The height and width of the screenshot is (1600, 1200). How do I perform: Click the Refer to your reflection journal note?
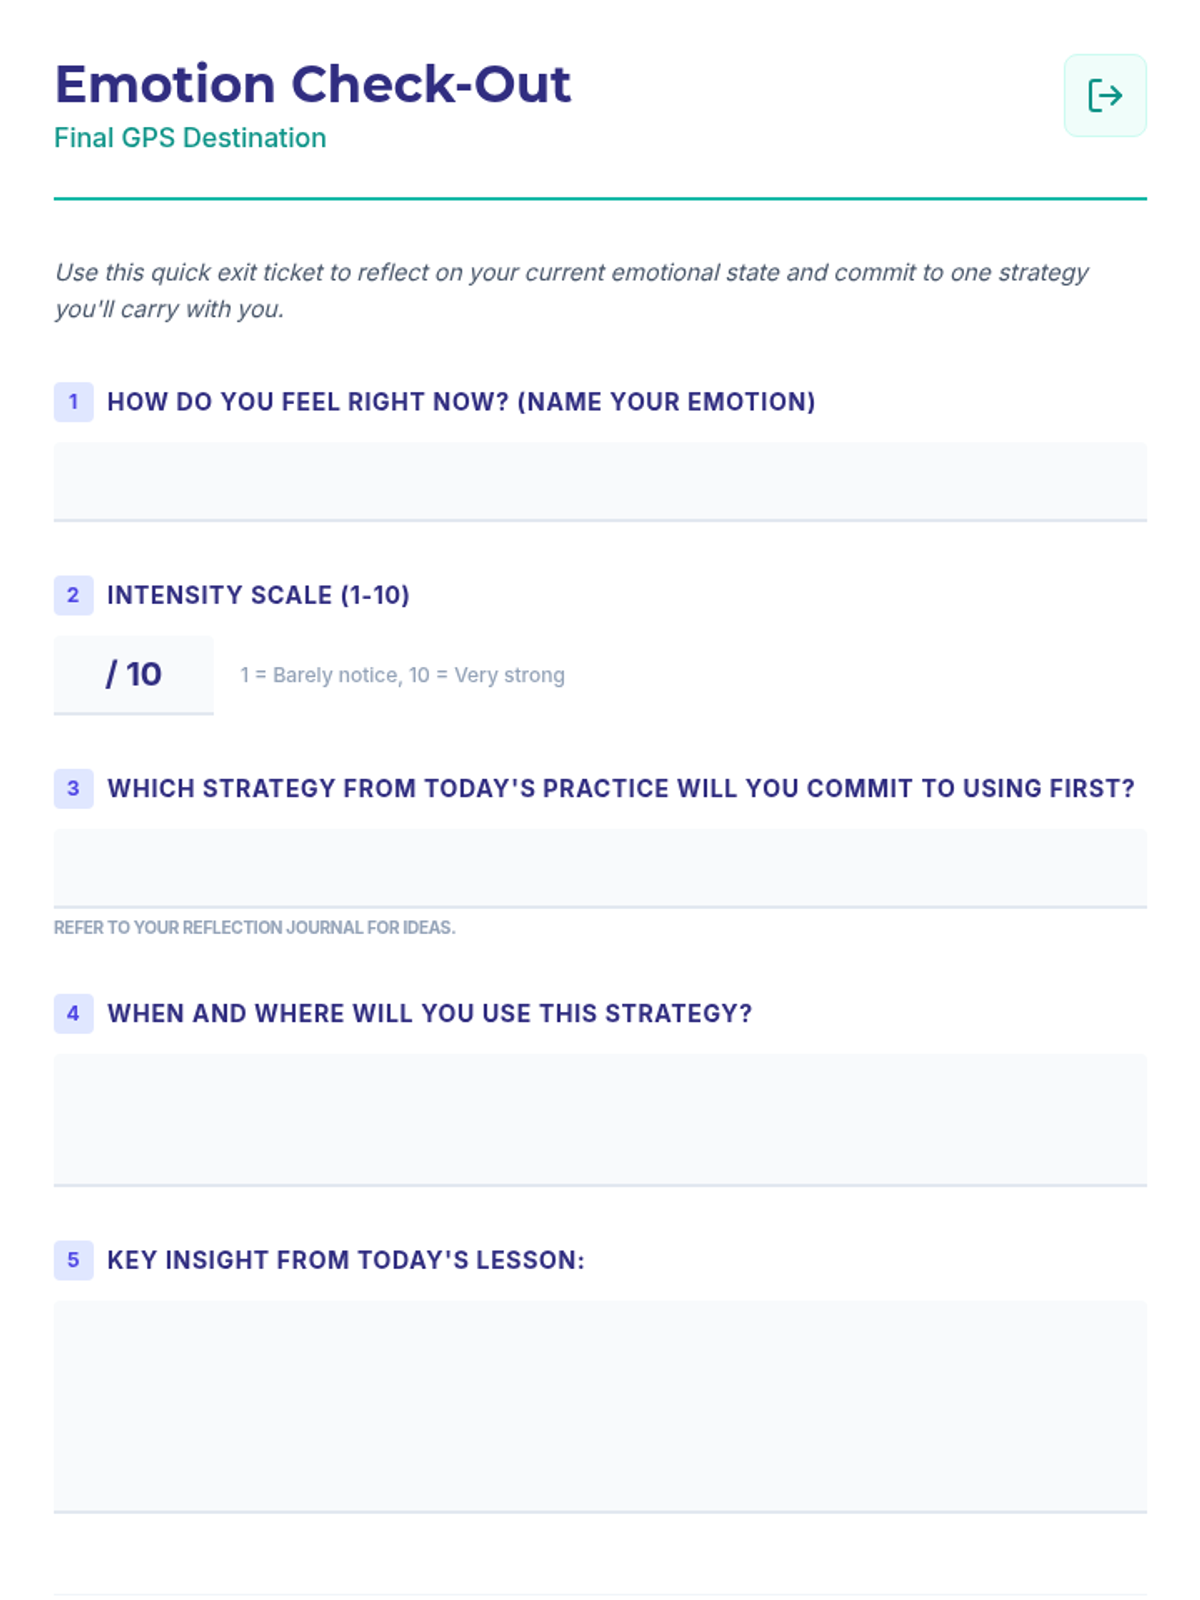254,928
